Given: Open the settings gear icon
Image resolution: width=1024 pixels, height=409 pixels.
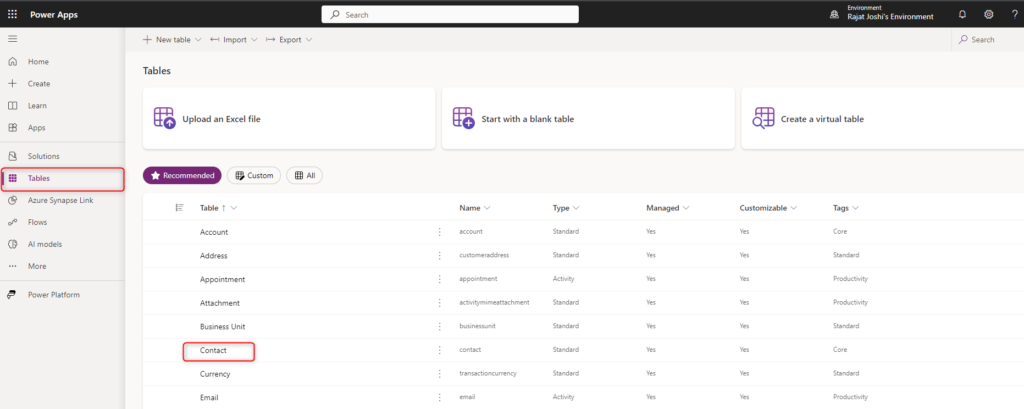Looking at the screenshot, I should pyautogui.click(x=989, y=14).
